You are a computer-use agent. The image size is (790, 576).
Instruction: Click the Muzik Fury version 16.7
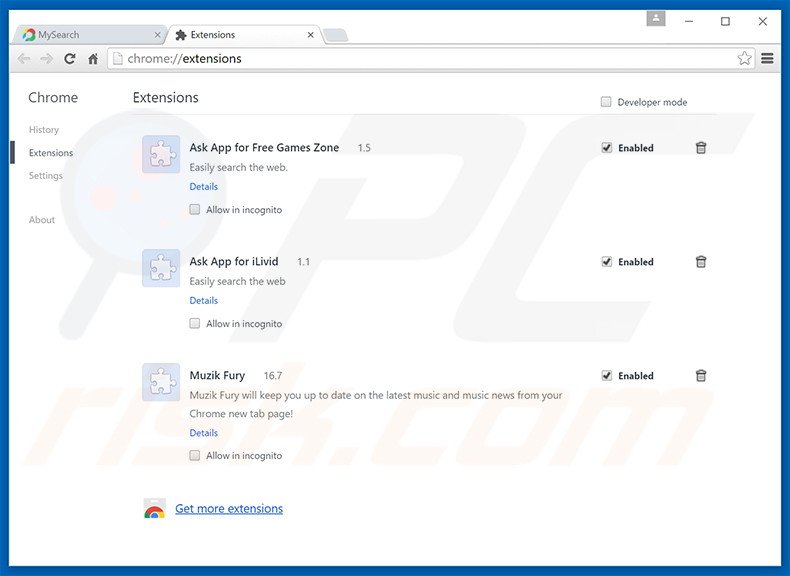(x=273, y=375)
